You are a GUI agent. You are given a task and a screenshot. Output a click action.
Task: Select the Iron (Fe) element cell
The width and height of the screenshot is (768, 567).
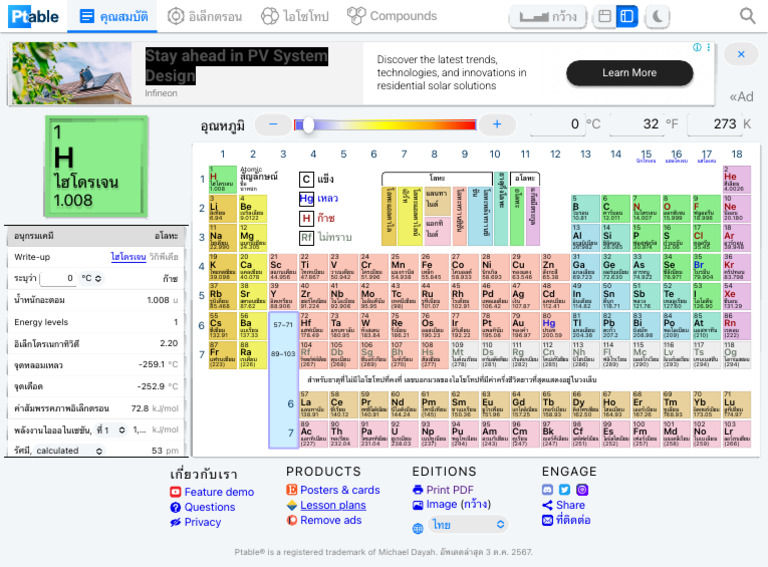click(434, 267)
